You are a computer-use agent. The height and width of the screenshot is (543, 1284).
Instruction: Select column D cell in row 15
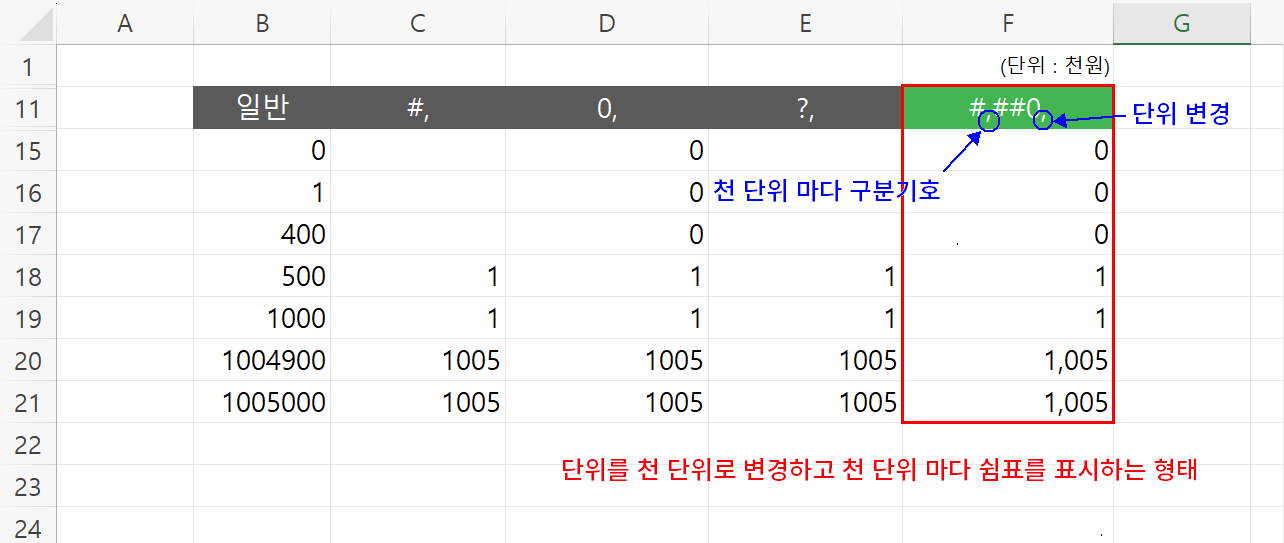(x=607, y=150)
